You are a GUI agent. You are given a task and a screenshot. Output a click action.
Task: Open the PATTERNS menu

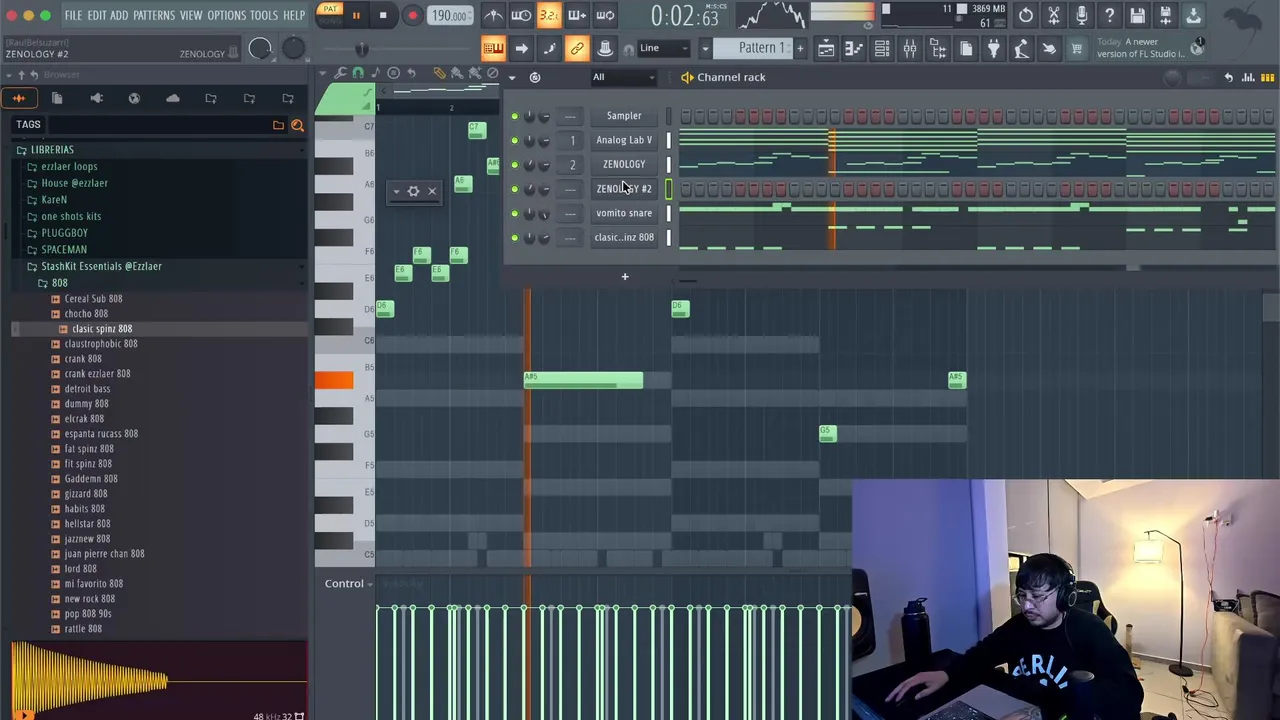click(154, 16)
